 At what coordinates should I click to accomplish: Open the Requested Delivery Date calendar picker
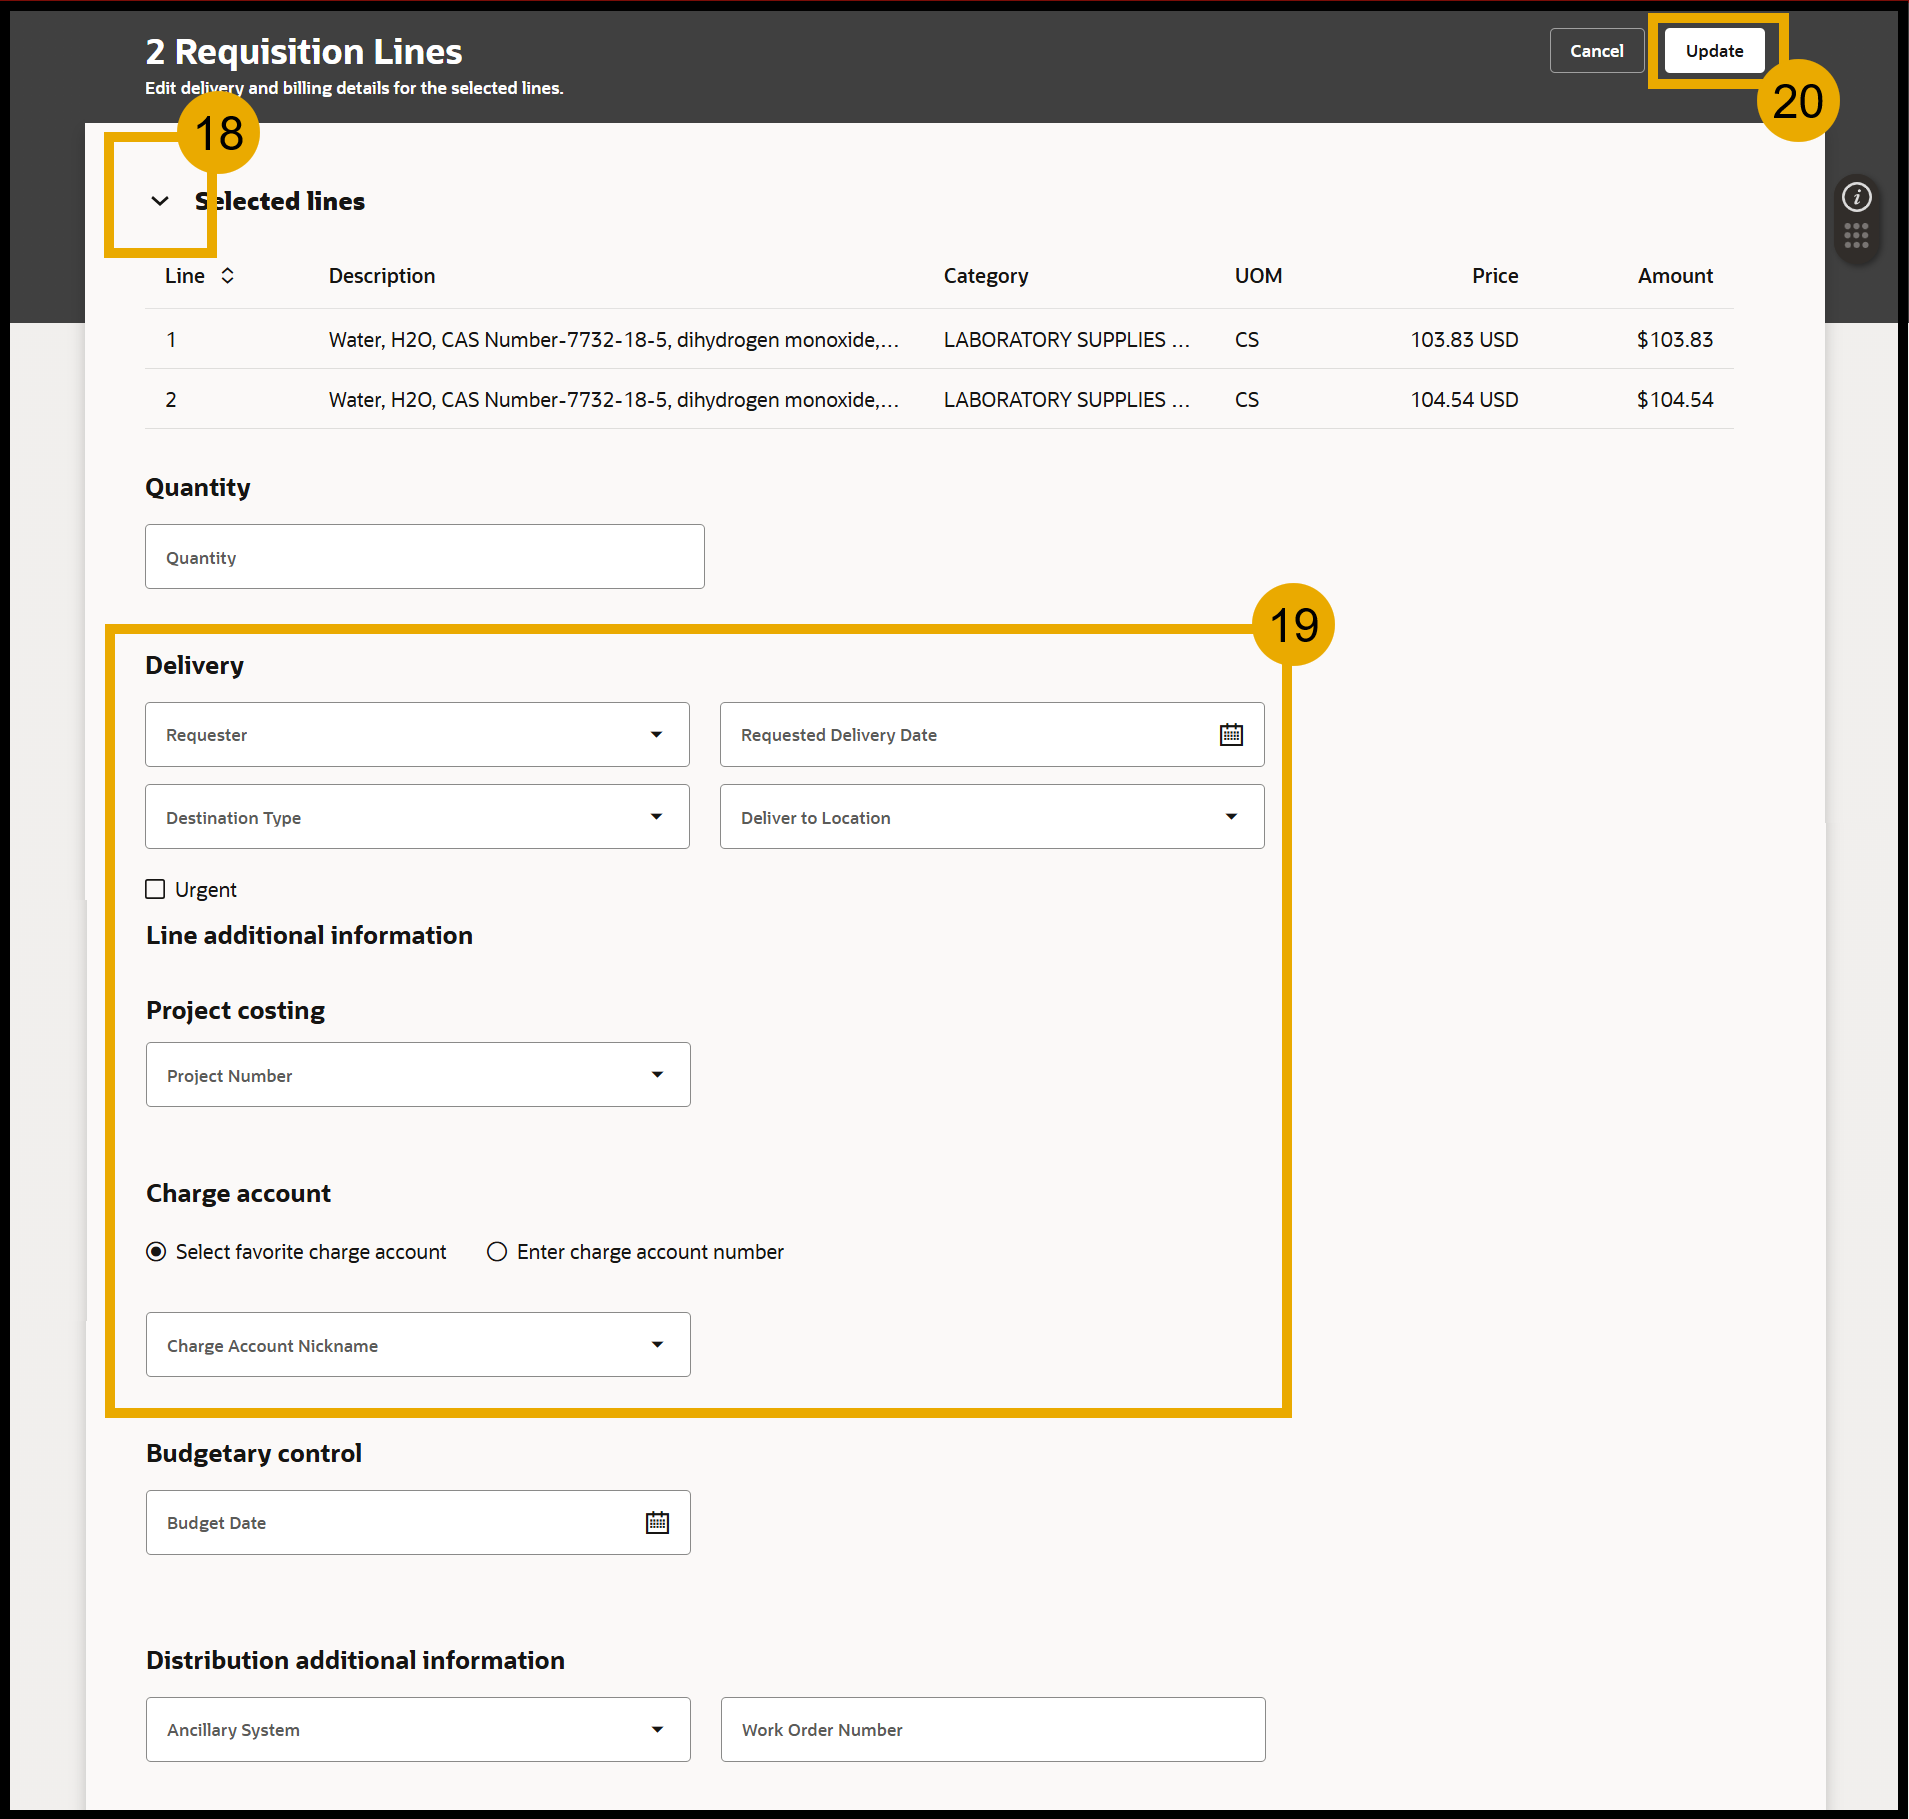click(x=1231, y=735)
